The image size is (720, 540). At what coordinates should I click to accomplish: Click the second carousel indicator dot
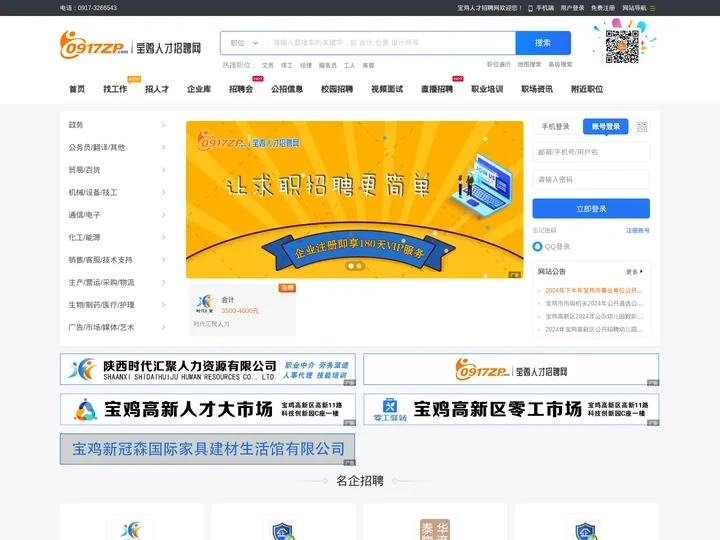point(359,266)
